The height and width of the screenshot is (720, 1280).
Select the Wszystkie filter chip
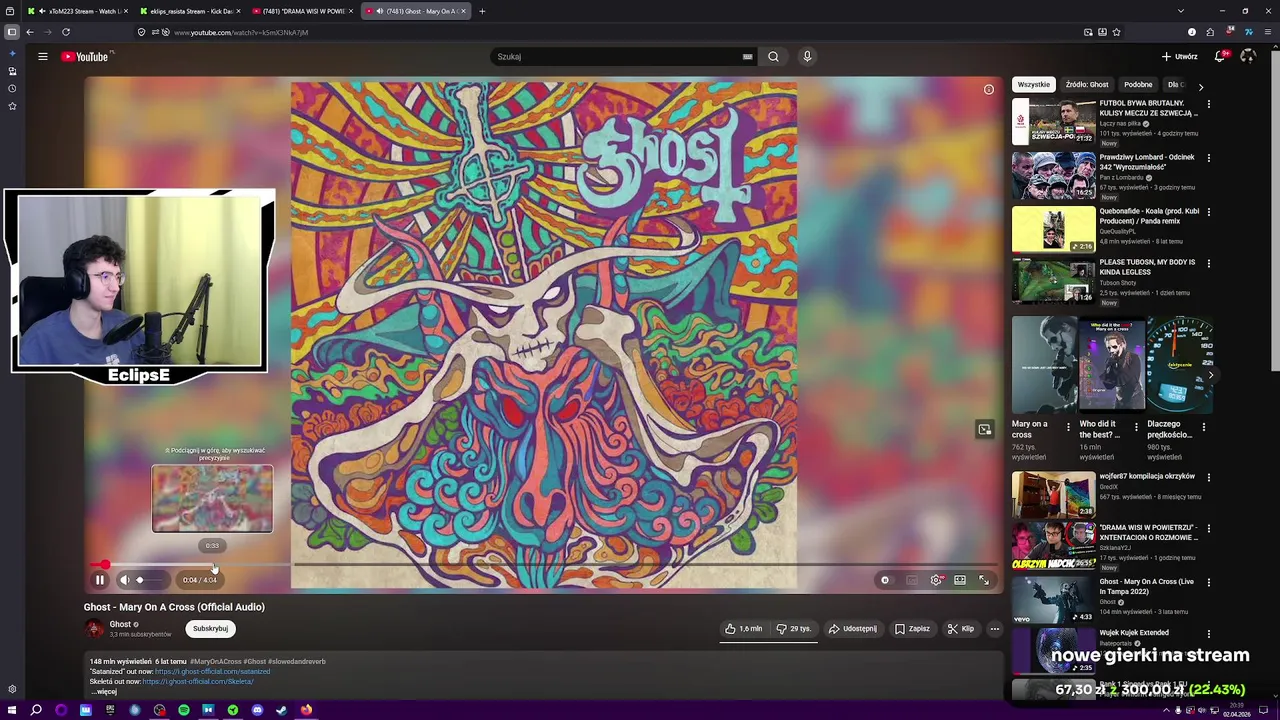(1034, 85)
